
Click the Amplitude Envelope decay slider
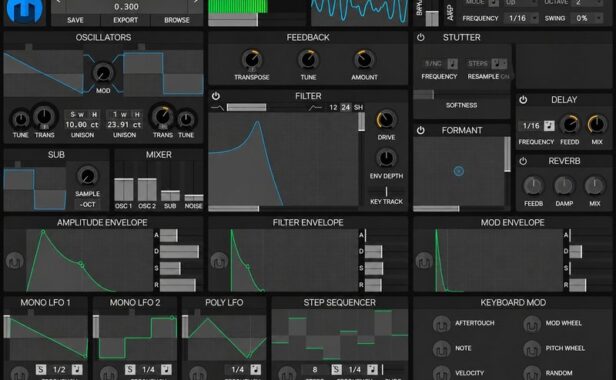(179, 251)
